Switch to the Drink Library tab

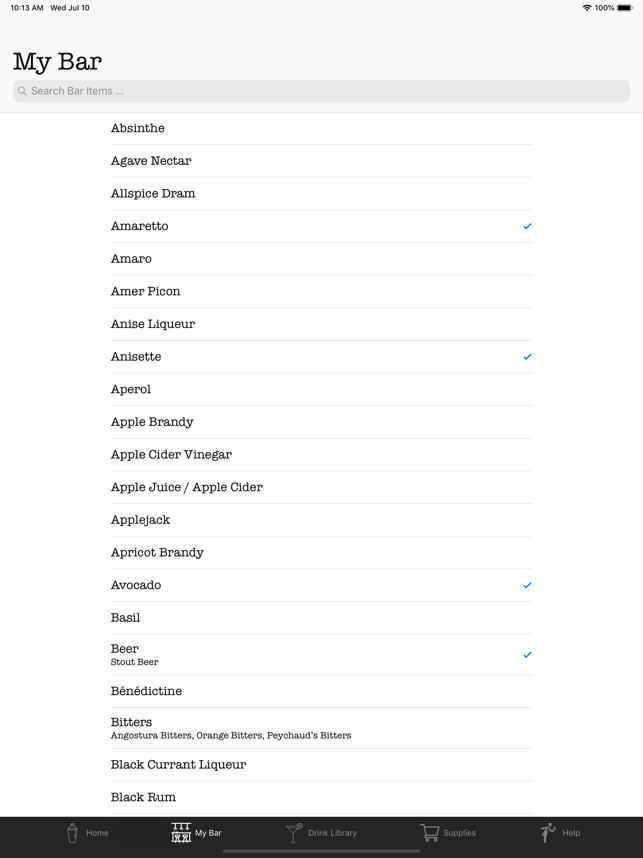pyautogui.click(x=321, y=833)
